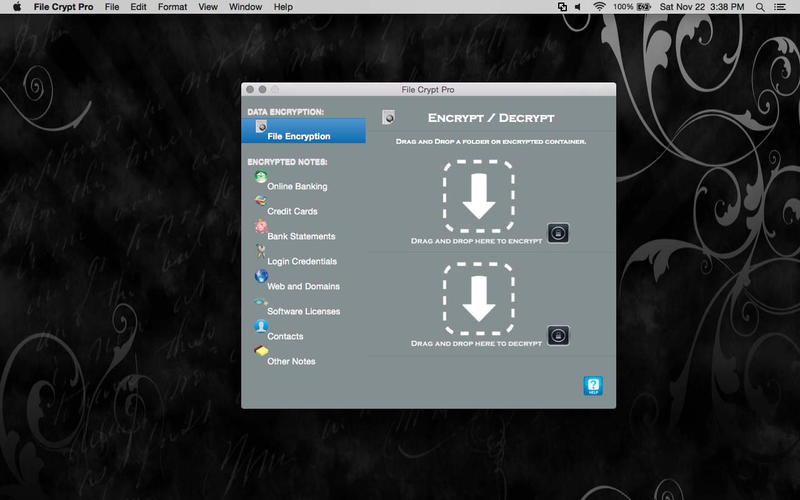This screenshot has width=800, height=500.
Task: Open the Contacts notes
Action: [285, 336]
